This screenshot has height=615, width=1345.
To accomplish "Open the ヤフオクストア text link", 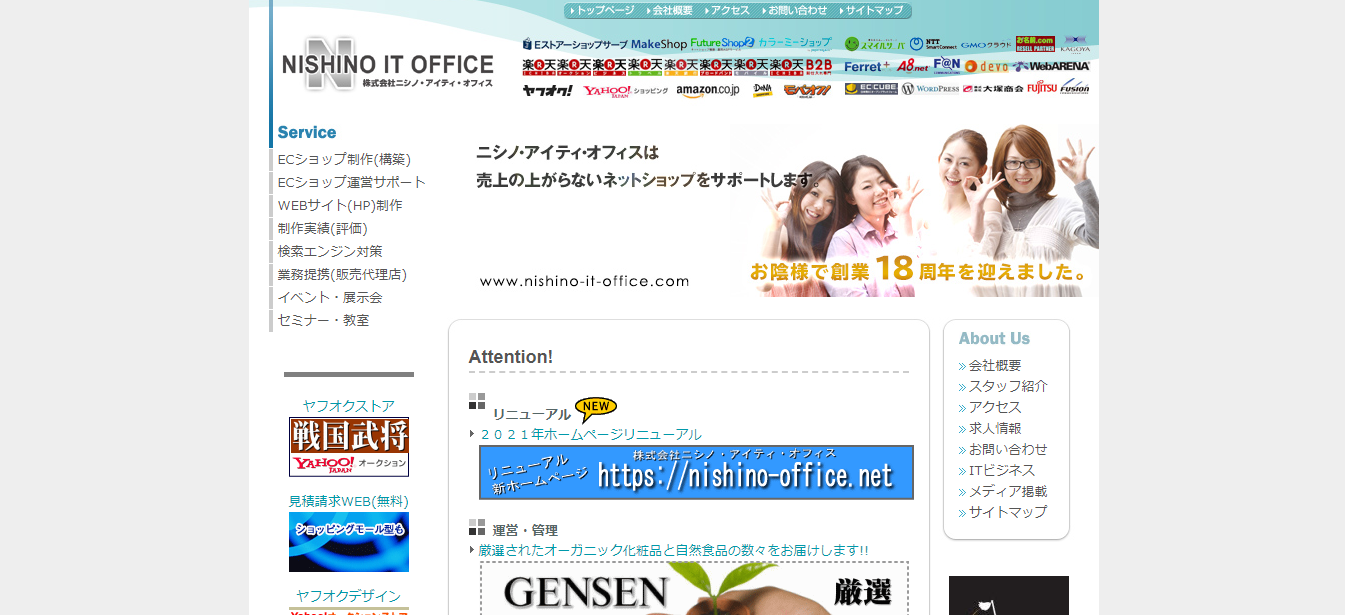I will click(x=349, y=405).
